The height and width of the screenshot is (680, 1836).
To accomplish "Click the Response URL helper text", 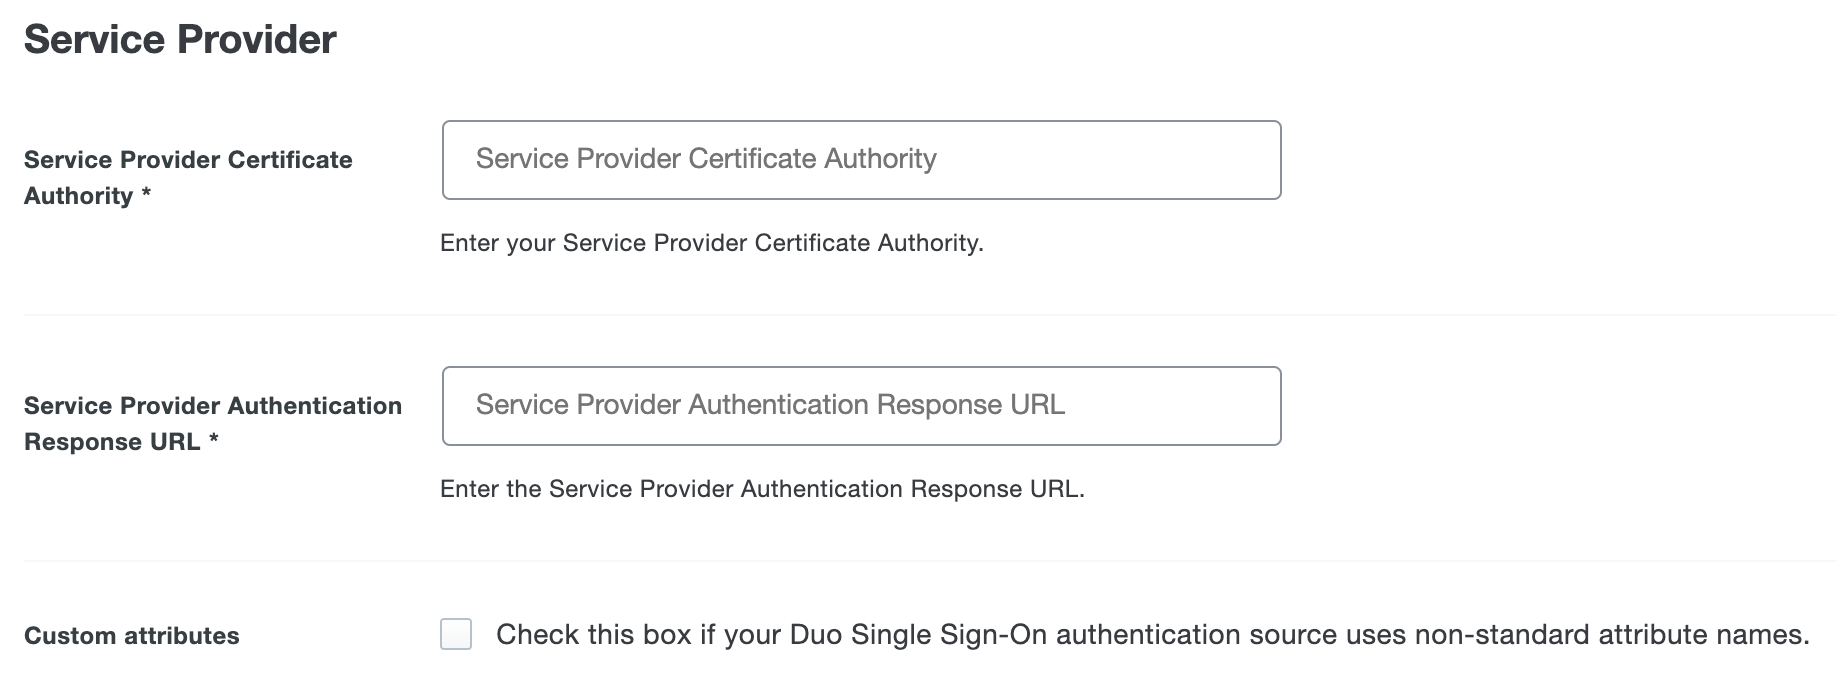I will click(764, 490).
